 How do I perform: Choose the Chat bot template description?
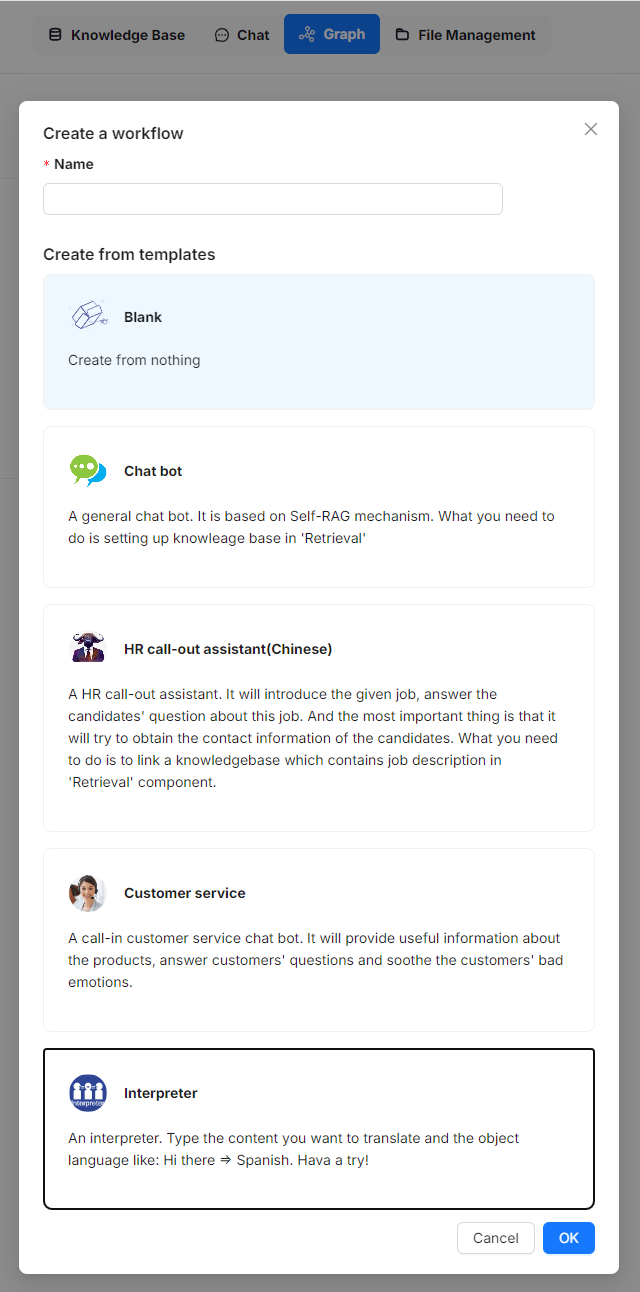tap(311, 527)
